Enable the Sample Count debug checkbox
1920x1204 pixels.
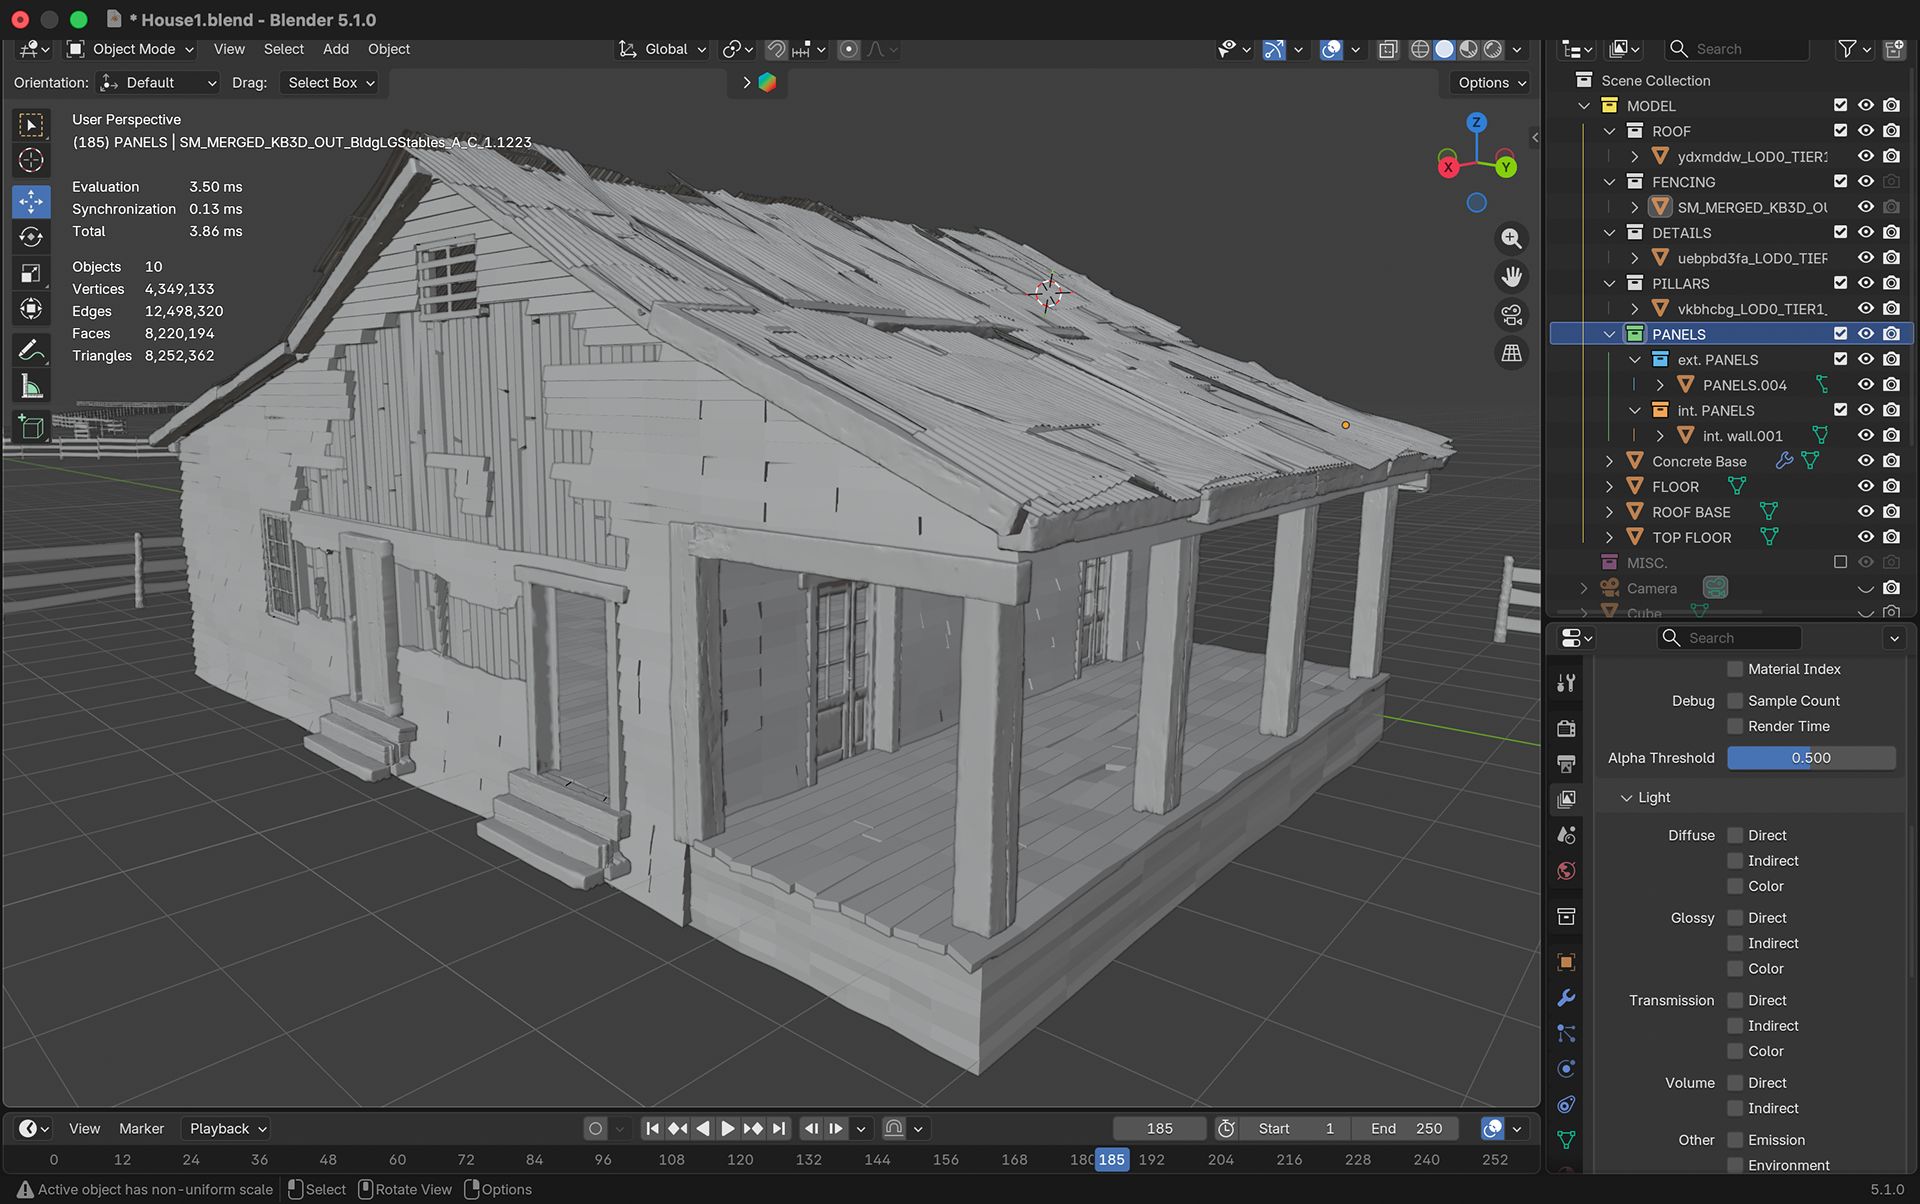[1735, 701]
